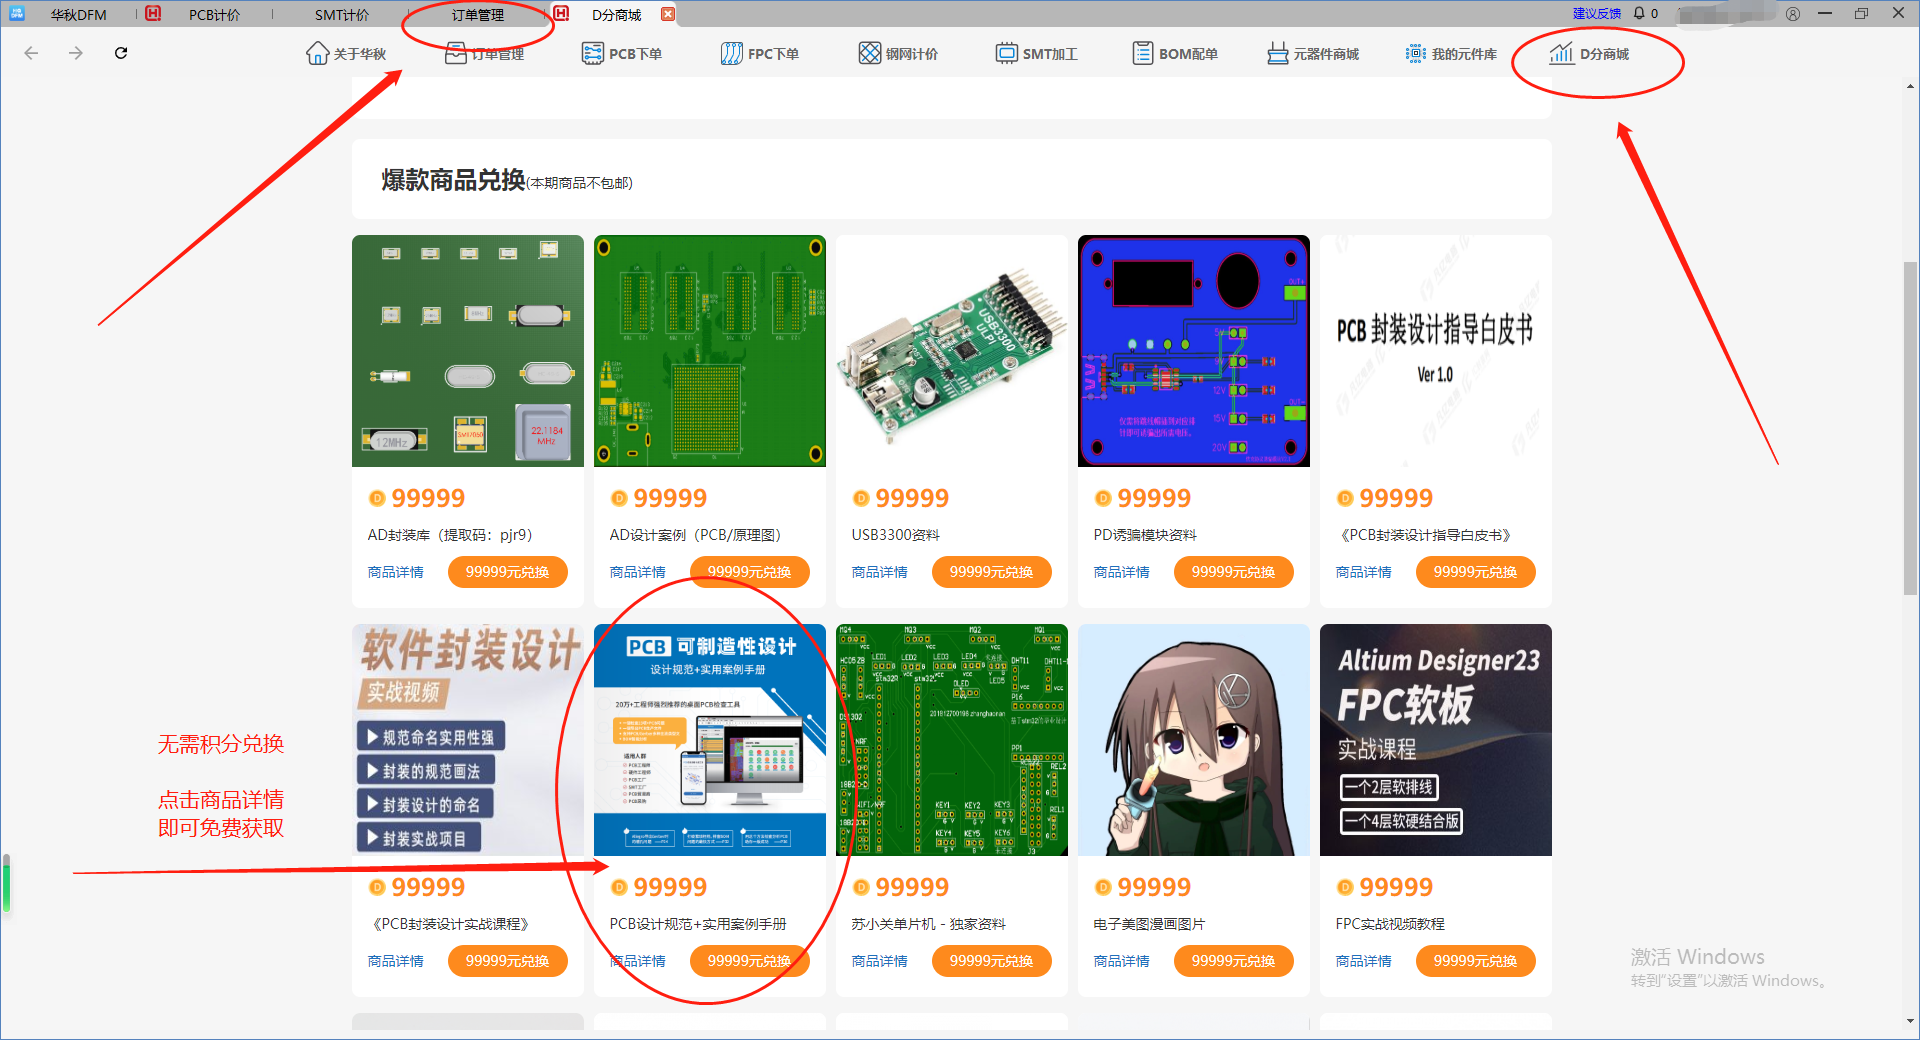Click the product title USB3300资料
The width and height of the screenshot is (1920, 1040).
click(895, 535)
